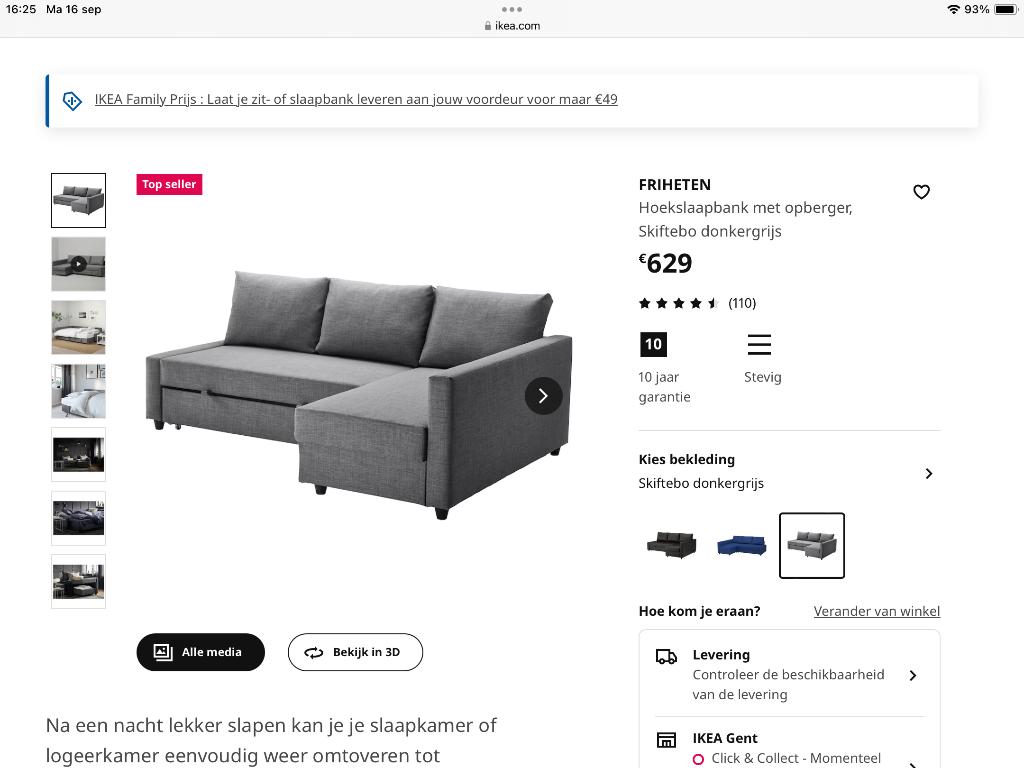
Task: Click the 10 jaar garantie badge
Action: pyautogui.click(x=653, y=344)
